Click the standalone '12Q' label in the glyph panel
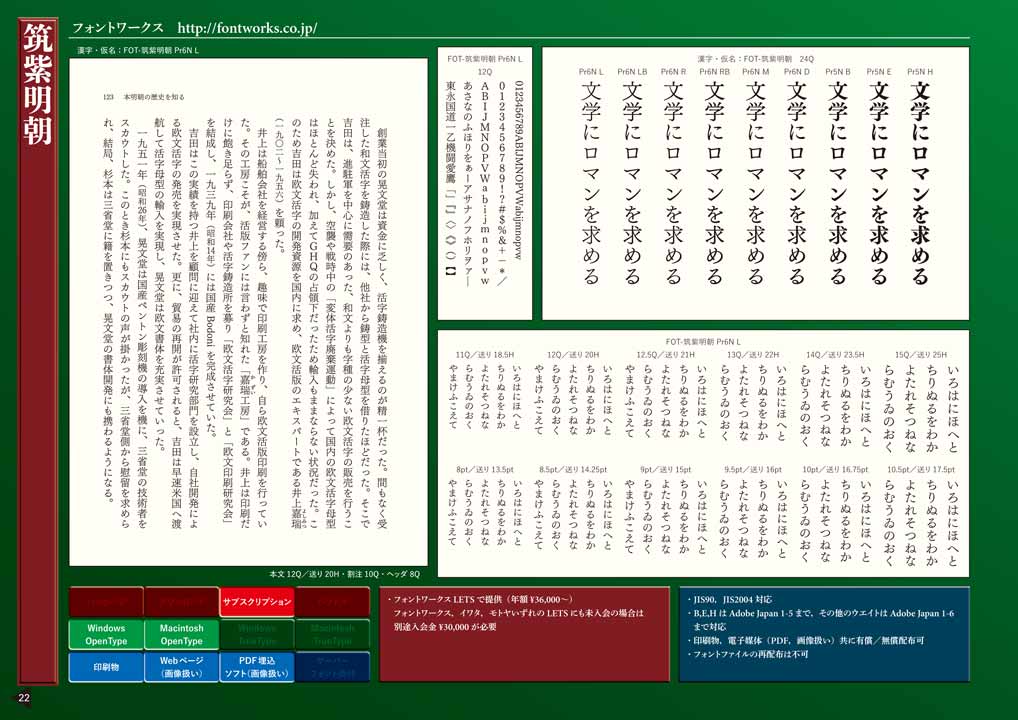Screen dimensions: 1018x720 pyautogui.click(x=485, y=71)
